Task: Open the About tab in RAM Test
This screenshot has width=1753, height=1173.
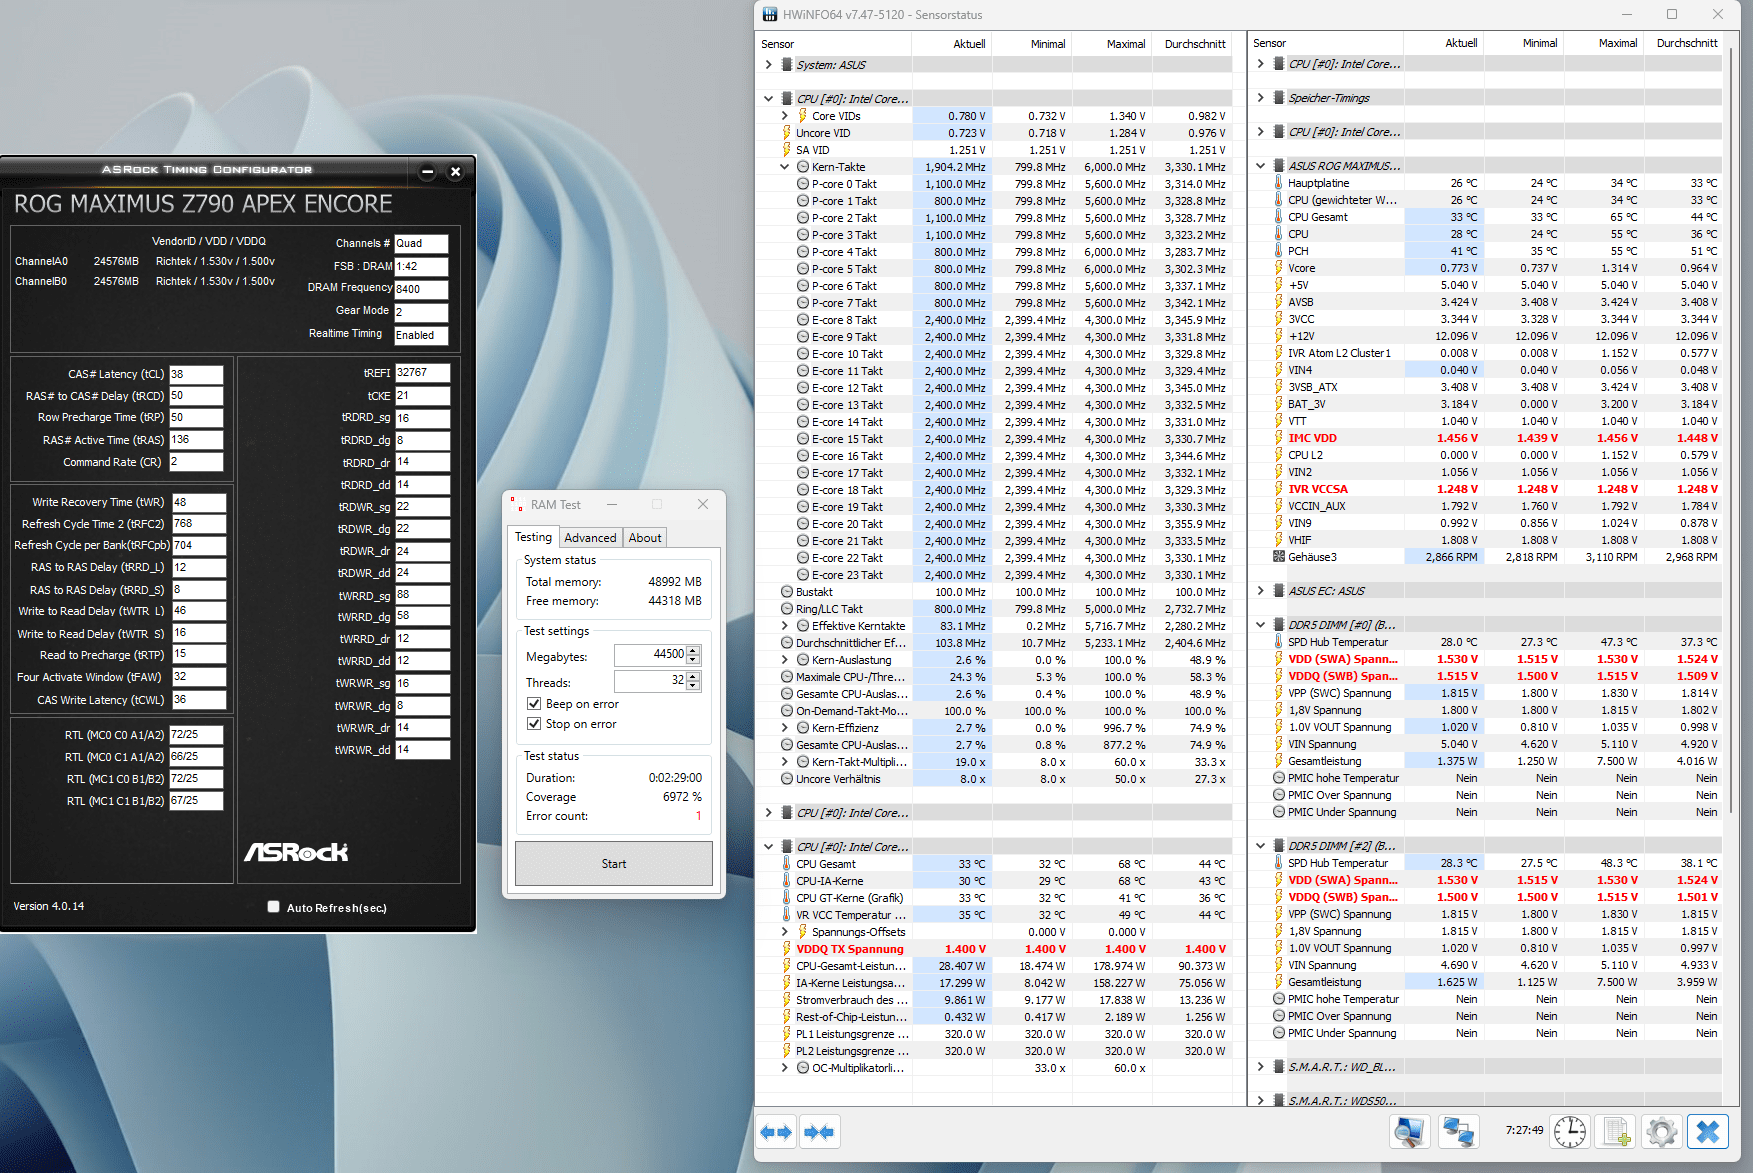Action: tap(645, 538)
